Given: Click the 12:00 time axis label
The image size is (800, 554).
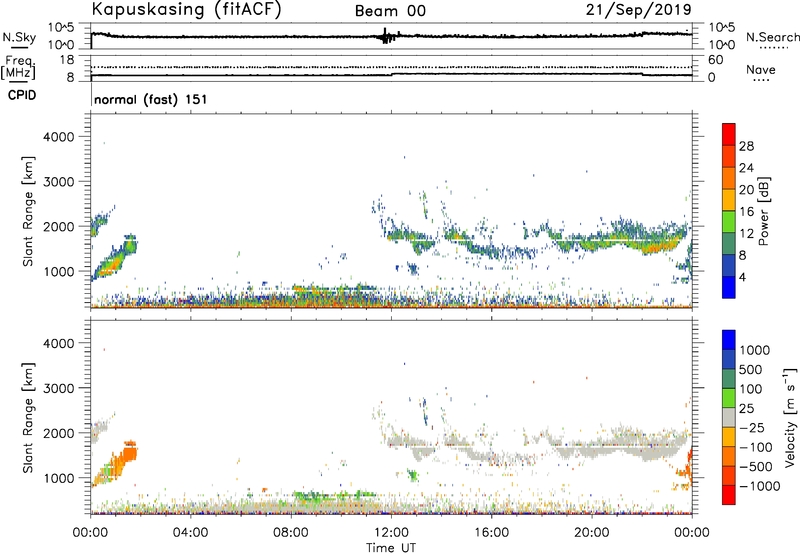Looking at the screenshot, I should pyautogui.click(x=391, y=533).
